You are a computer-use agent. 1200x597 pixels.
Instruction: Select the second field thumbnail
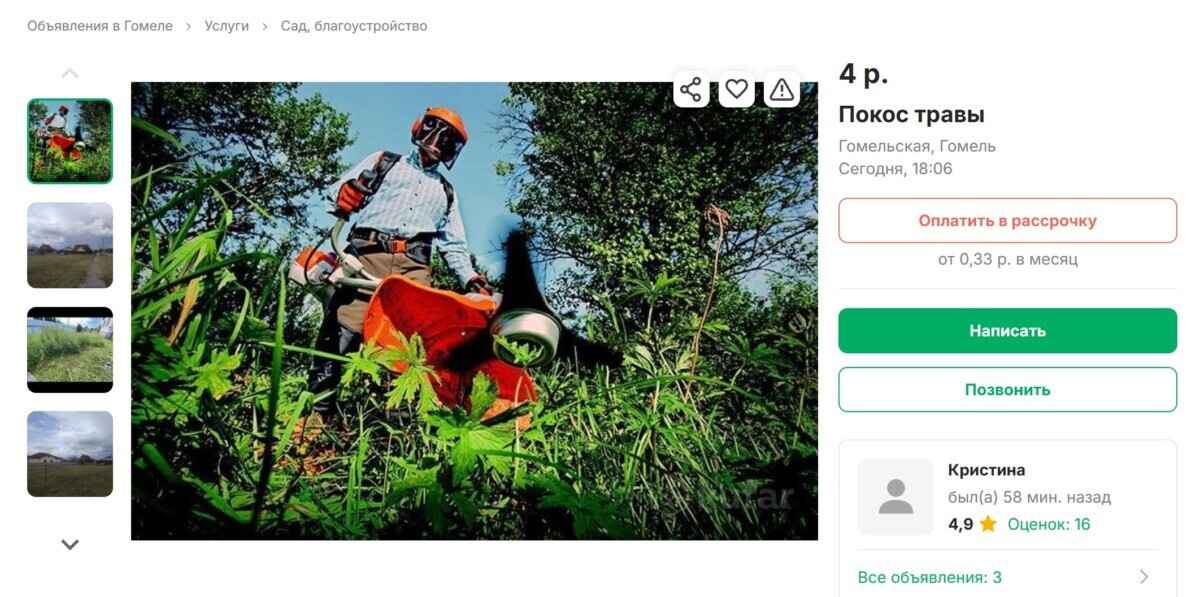tap(70, 245)
